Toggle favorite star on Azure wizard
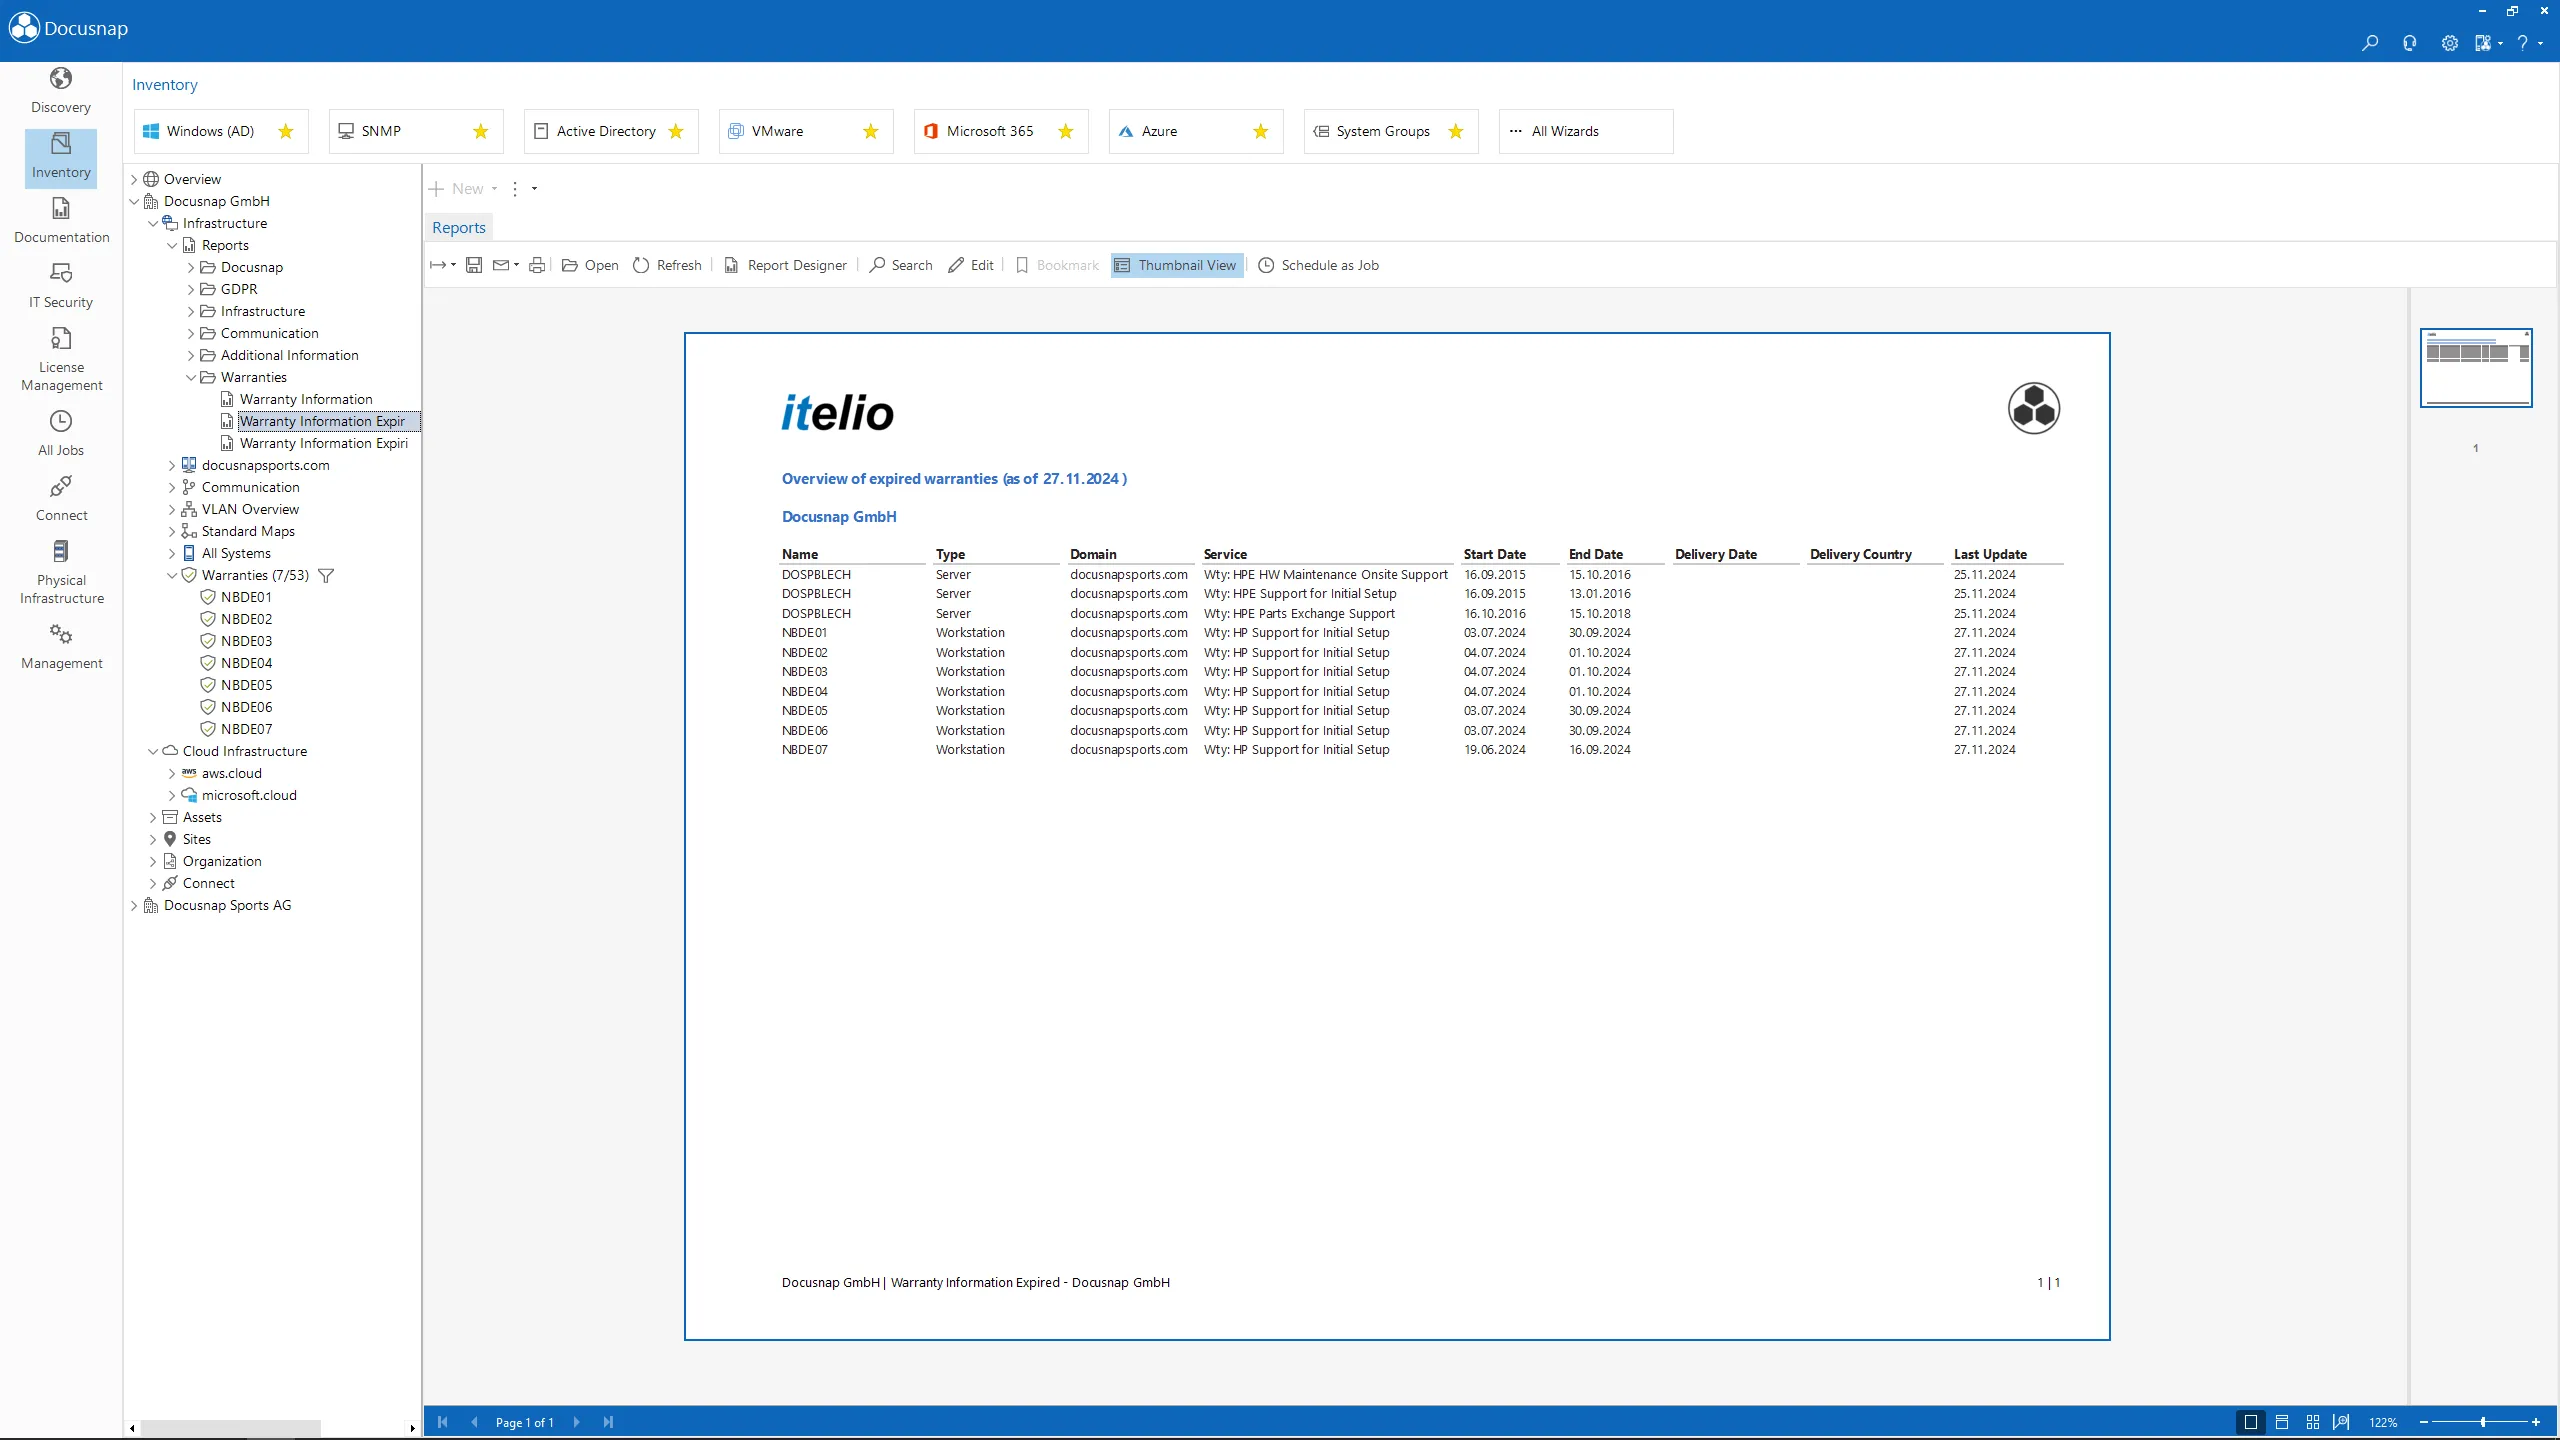The width and height of the screenshot is (2560, 1440). [x=1261, y=131]
